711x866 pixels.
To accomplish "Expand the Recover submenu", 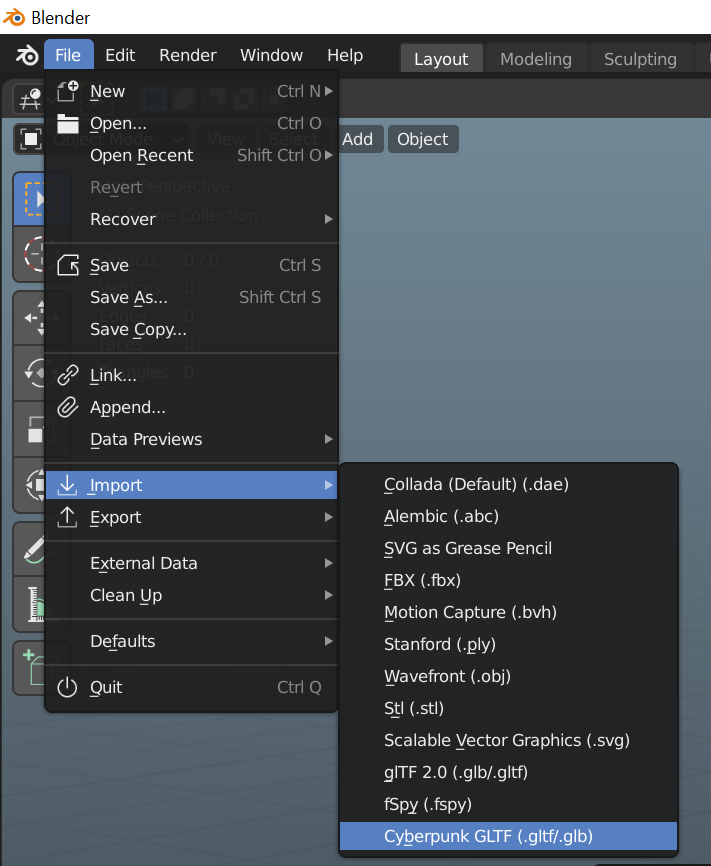I will (x=191, y=219).
